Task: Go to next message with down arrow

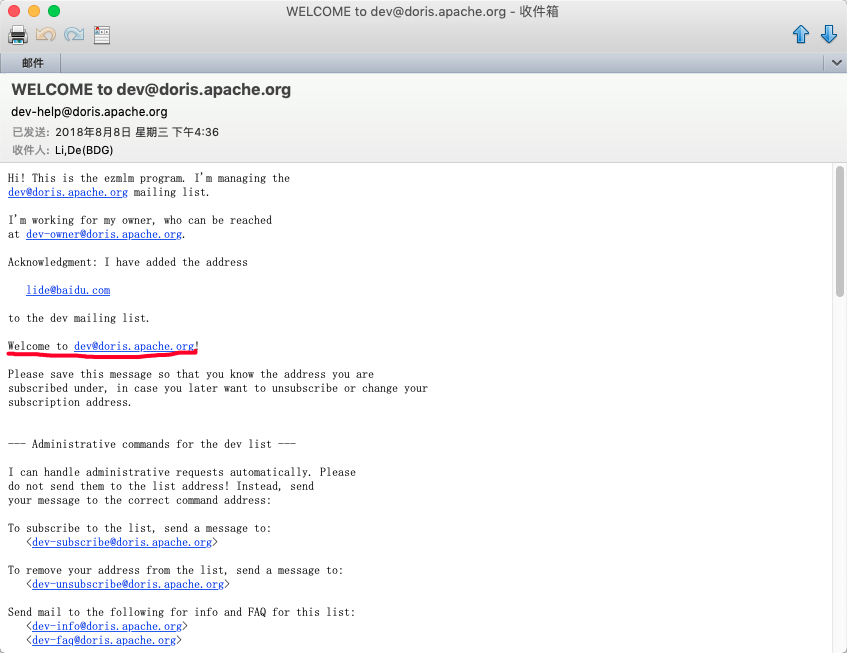Action: pos(828,35)
